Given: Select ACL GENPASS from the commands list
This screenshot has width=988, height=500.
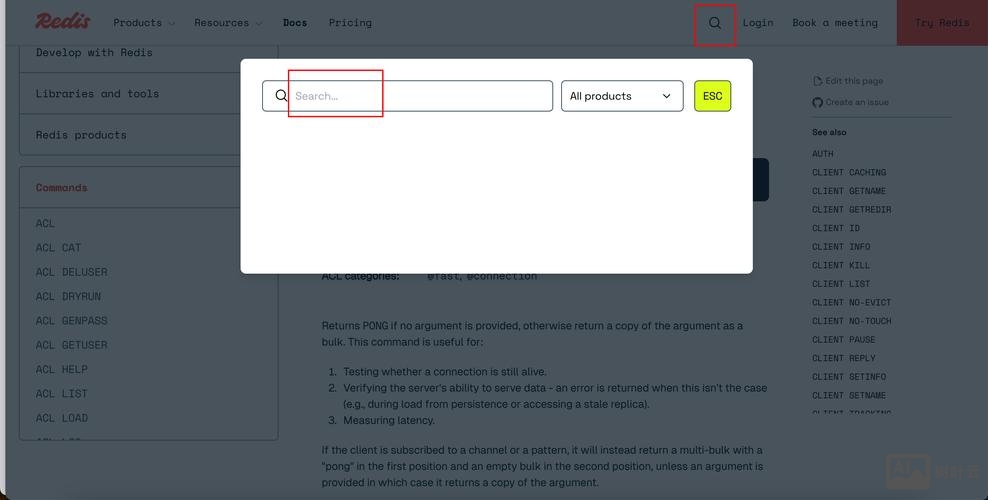Looking at the screenshot, I should pyautogui.click(x=72, y=321).
